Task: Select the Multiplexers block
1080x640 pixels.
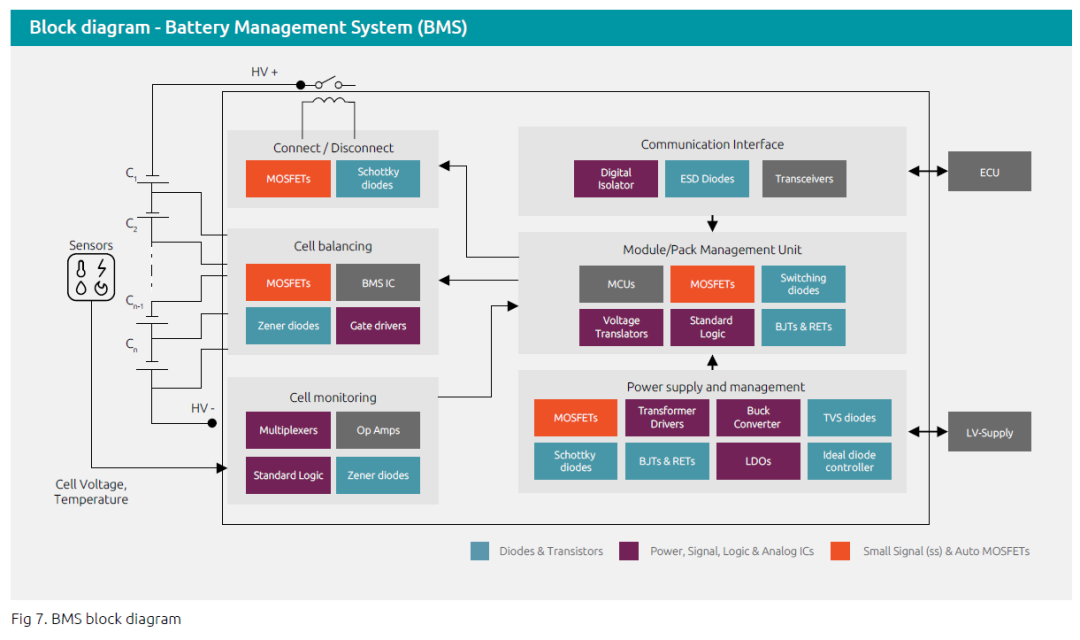Action: 288,430
